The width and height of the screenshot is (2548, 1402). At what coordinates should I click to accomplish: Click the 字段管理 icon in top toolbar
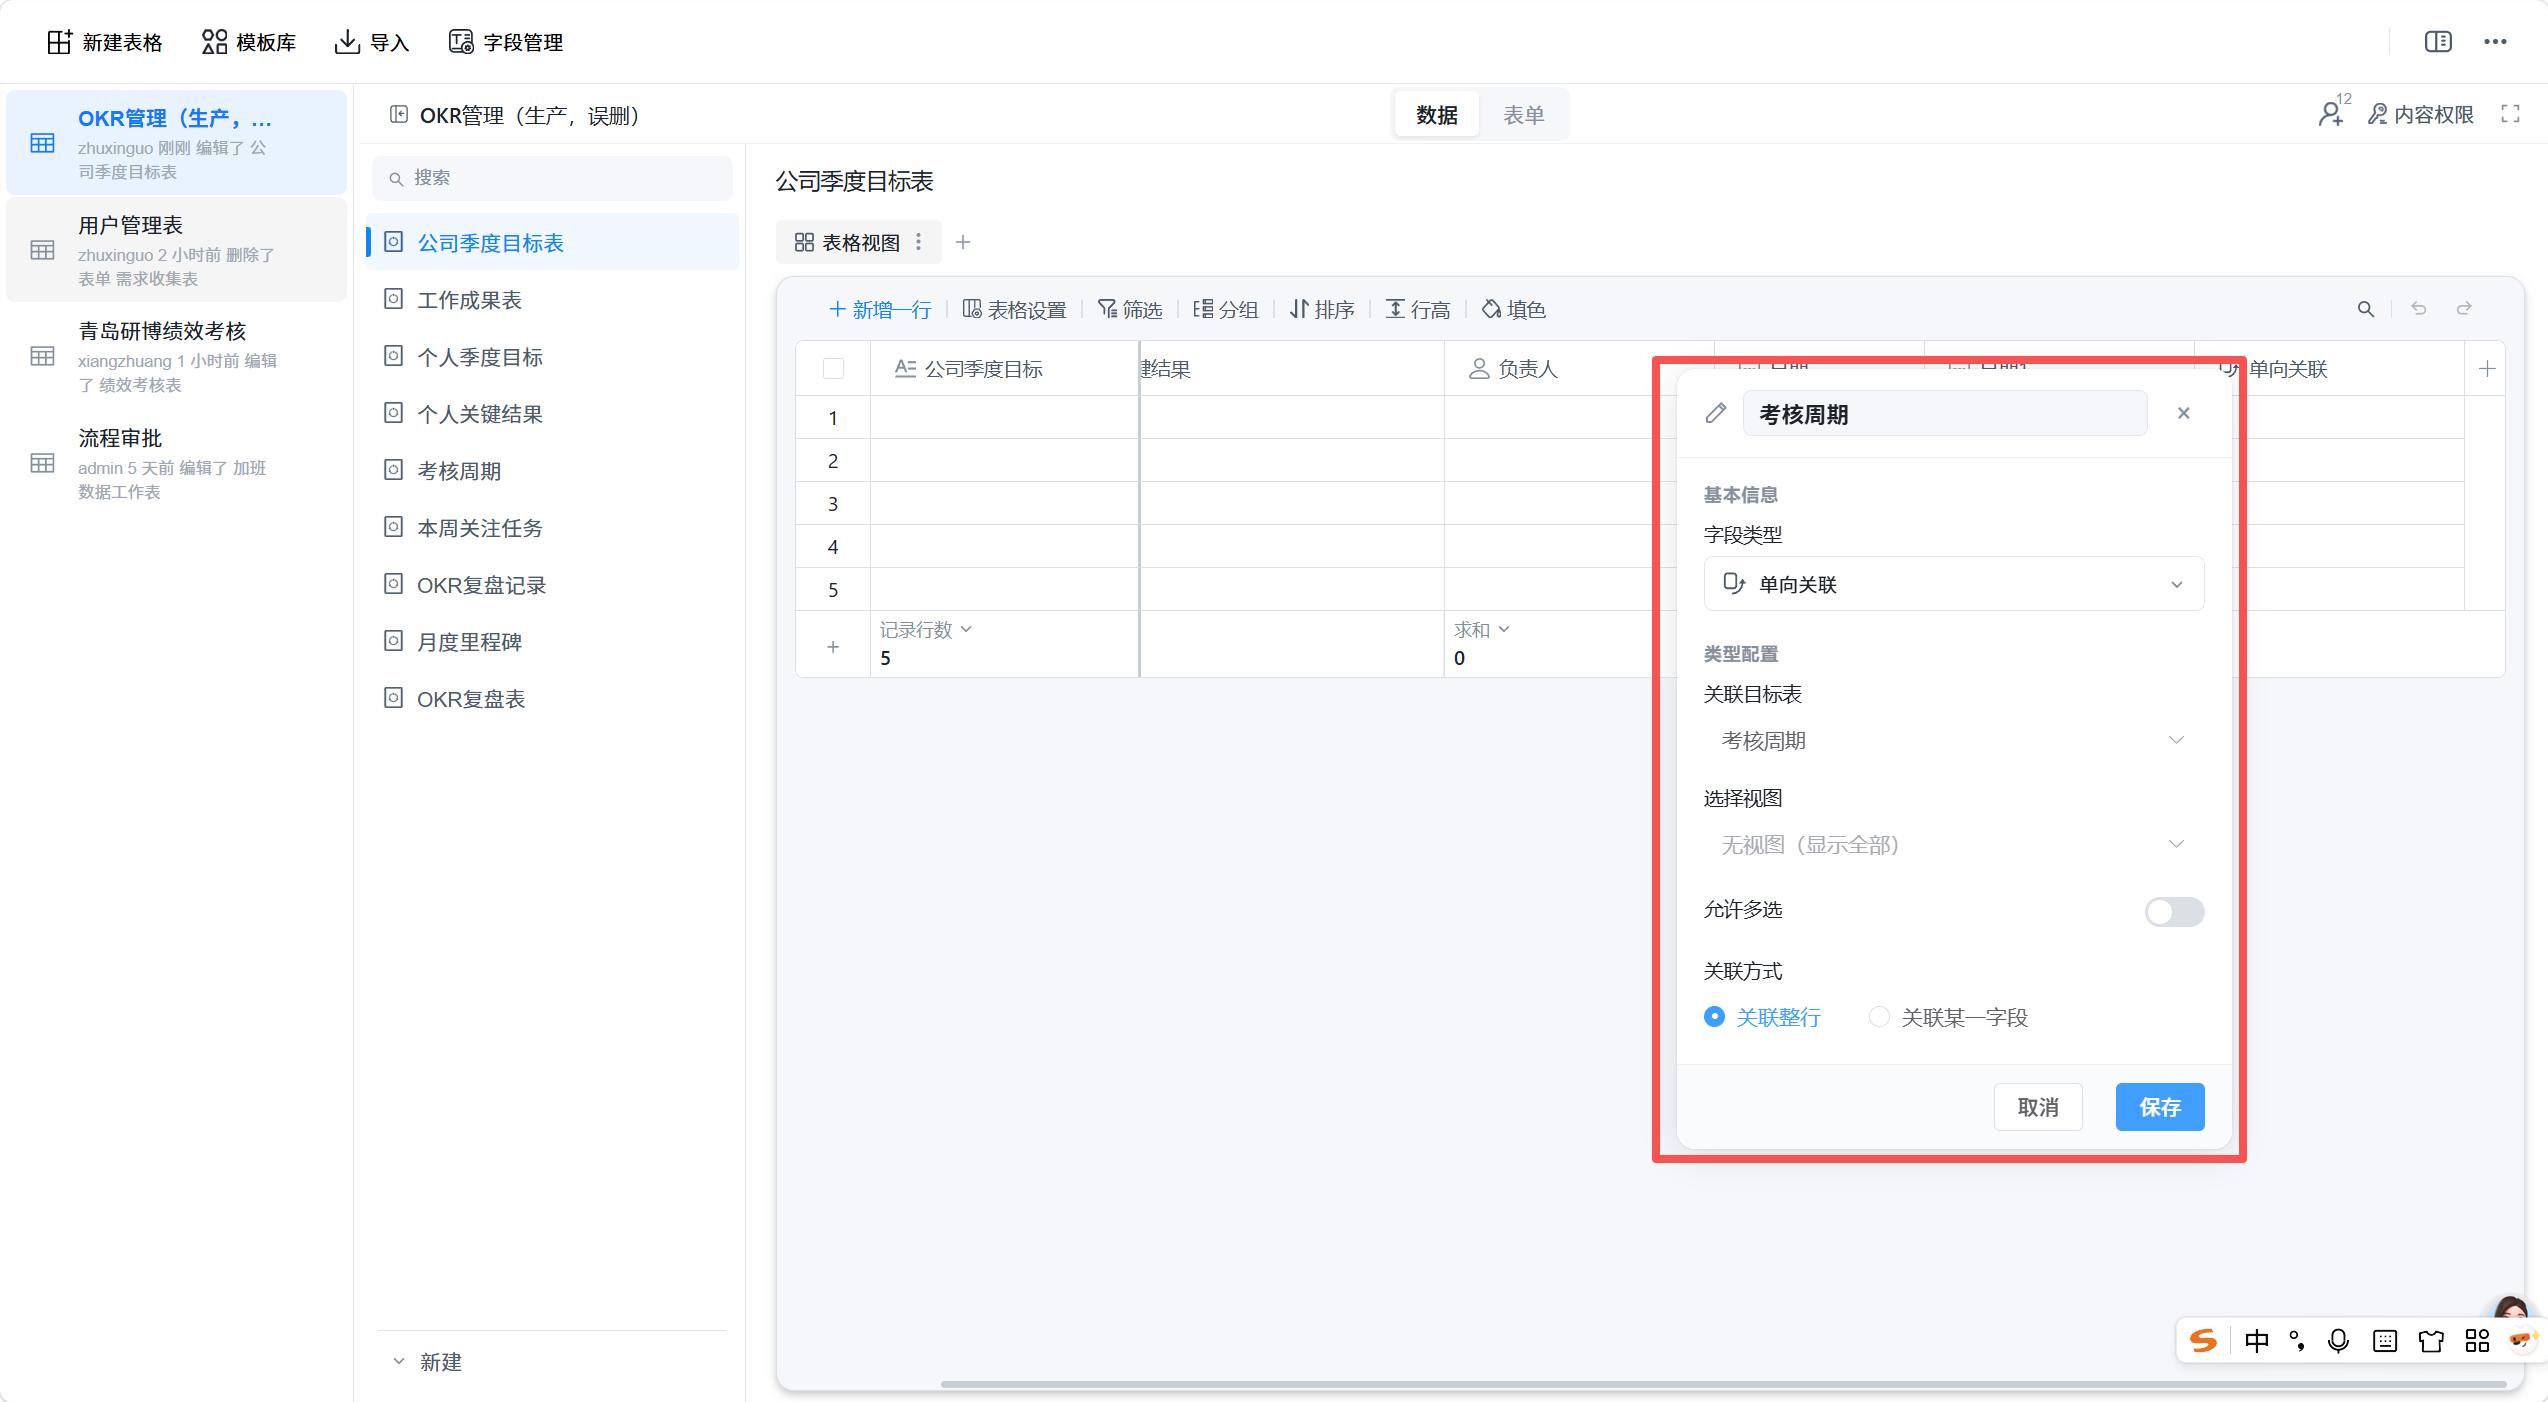[460, 42]
